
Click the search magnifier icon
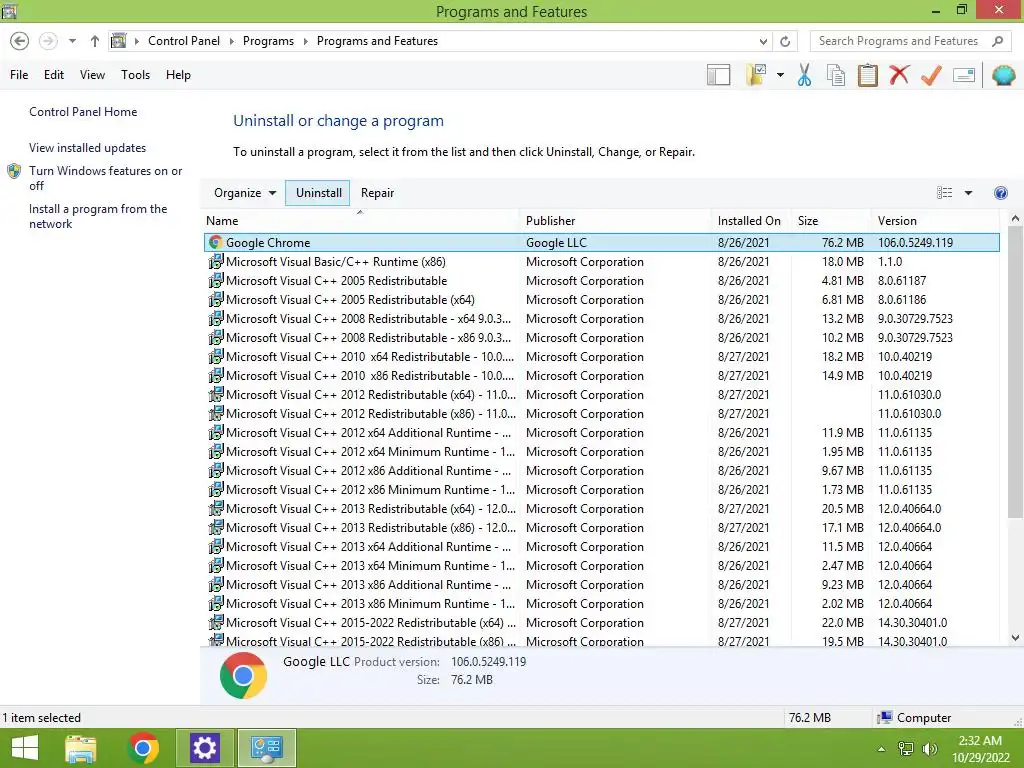pos(997,41)
